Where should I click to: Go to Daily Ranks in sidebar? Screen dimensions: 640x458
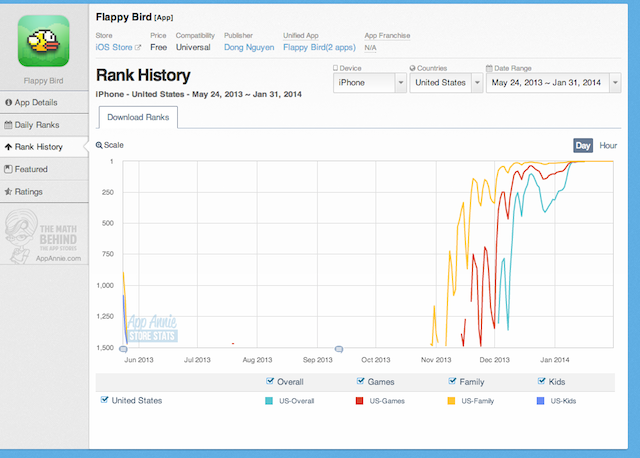pyautogui.click(x=37, y=125)
